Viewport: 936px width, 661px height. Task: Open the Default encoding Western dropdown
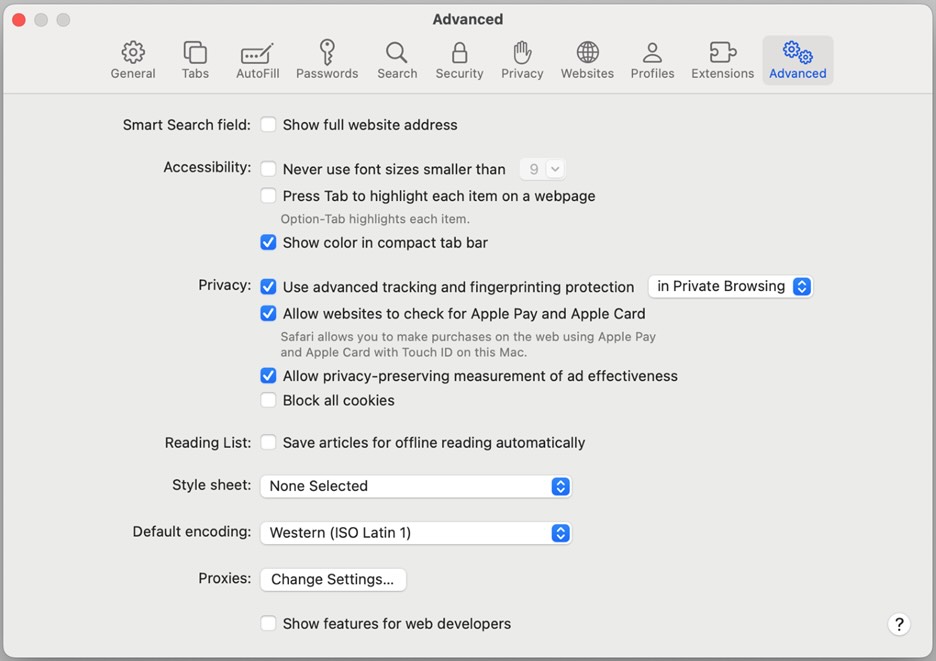point(415,533)
